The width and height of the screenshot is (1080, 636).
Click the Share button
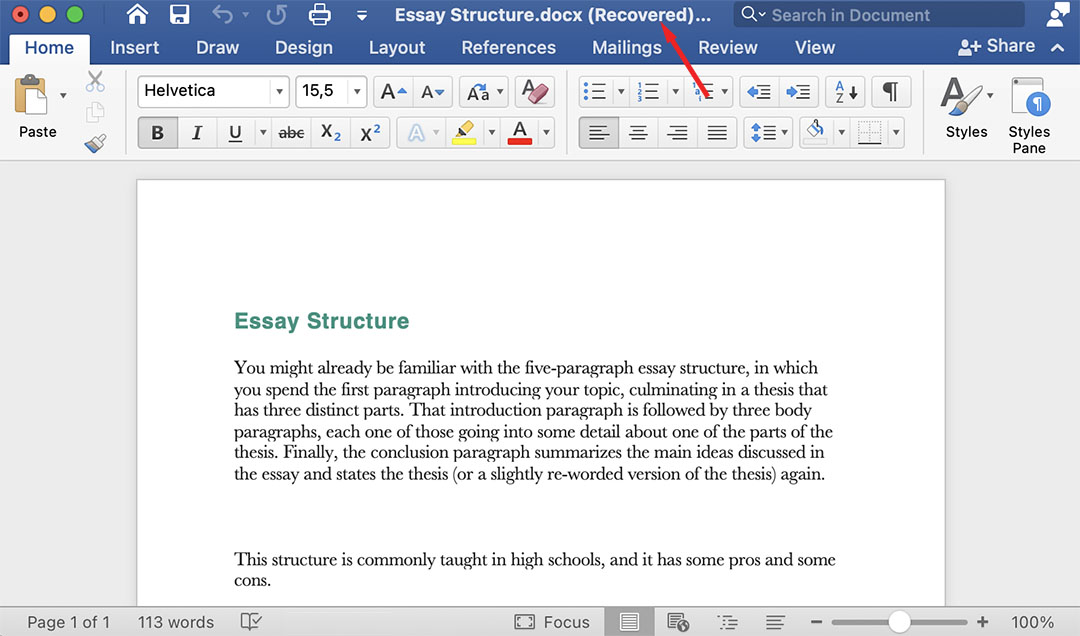(997, 46)
